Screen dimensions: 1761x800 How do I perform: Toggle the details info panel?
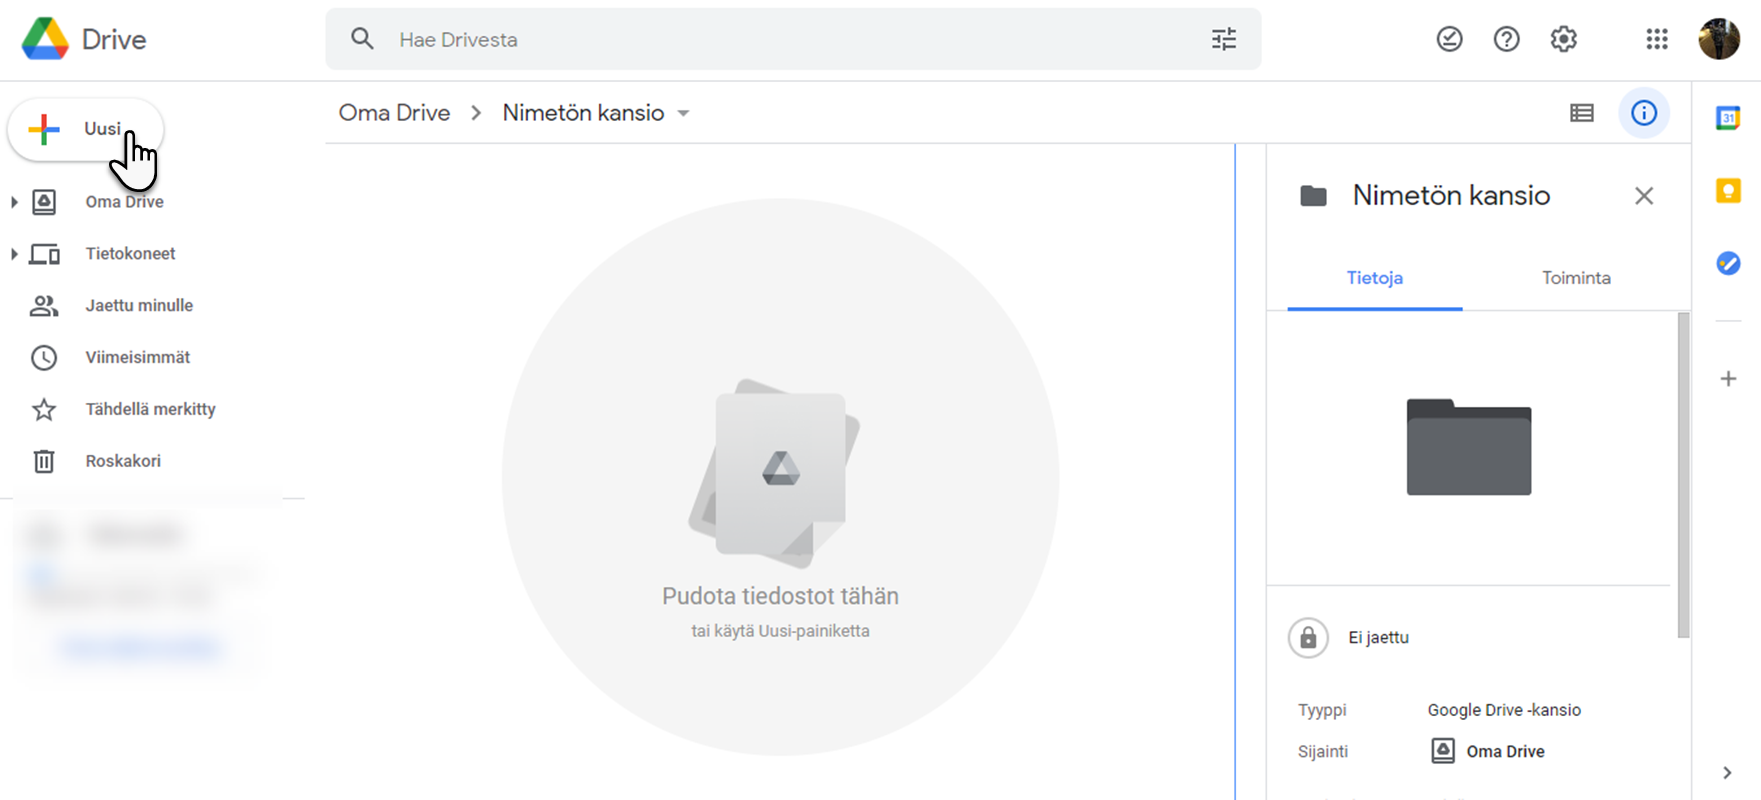[x=1643, y=113]
